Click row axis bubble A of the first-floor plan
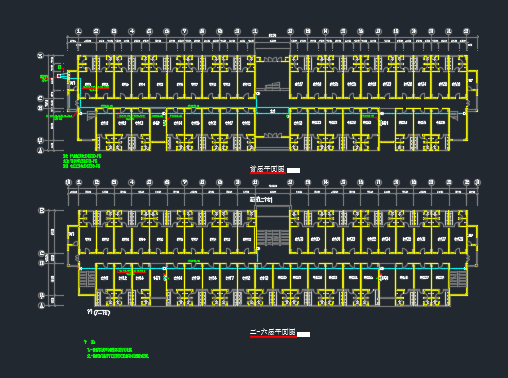The image size is (508, 378). pos(41,151)
